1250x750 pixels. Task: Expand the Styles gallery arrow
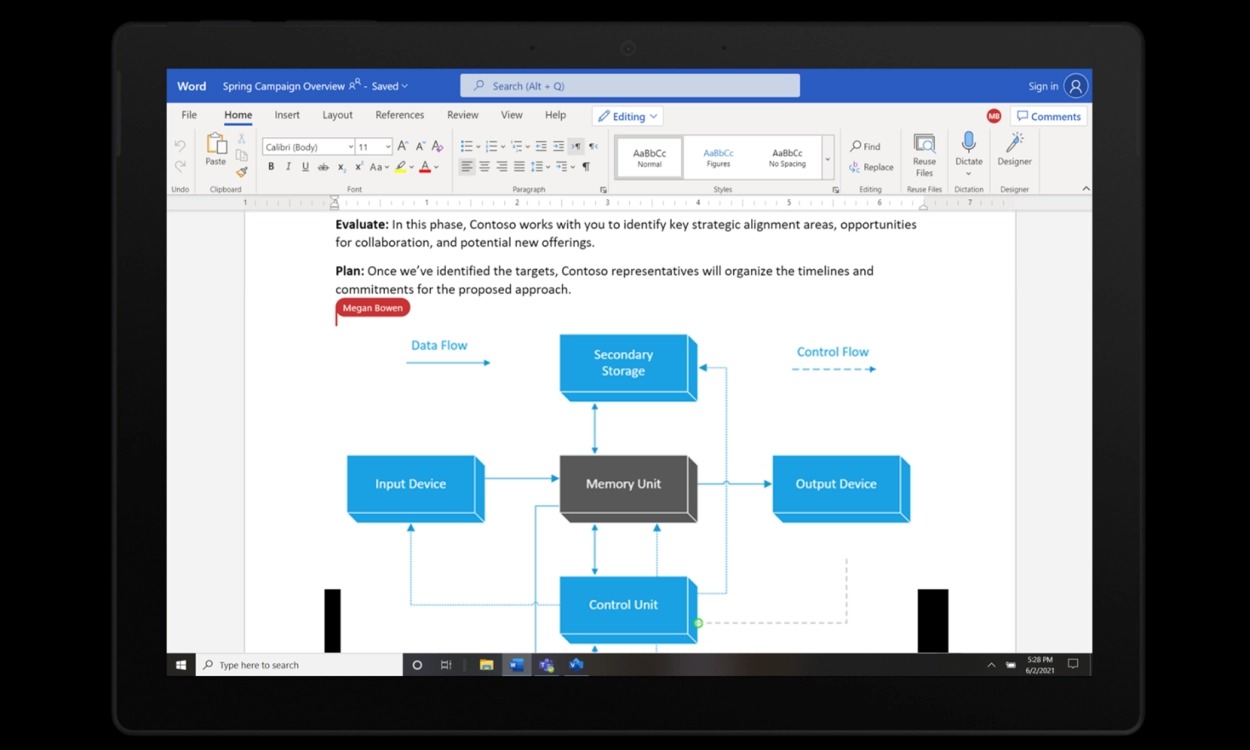click(827, 159)
